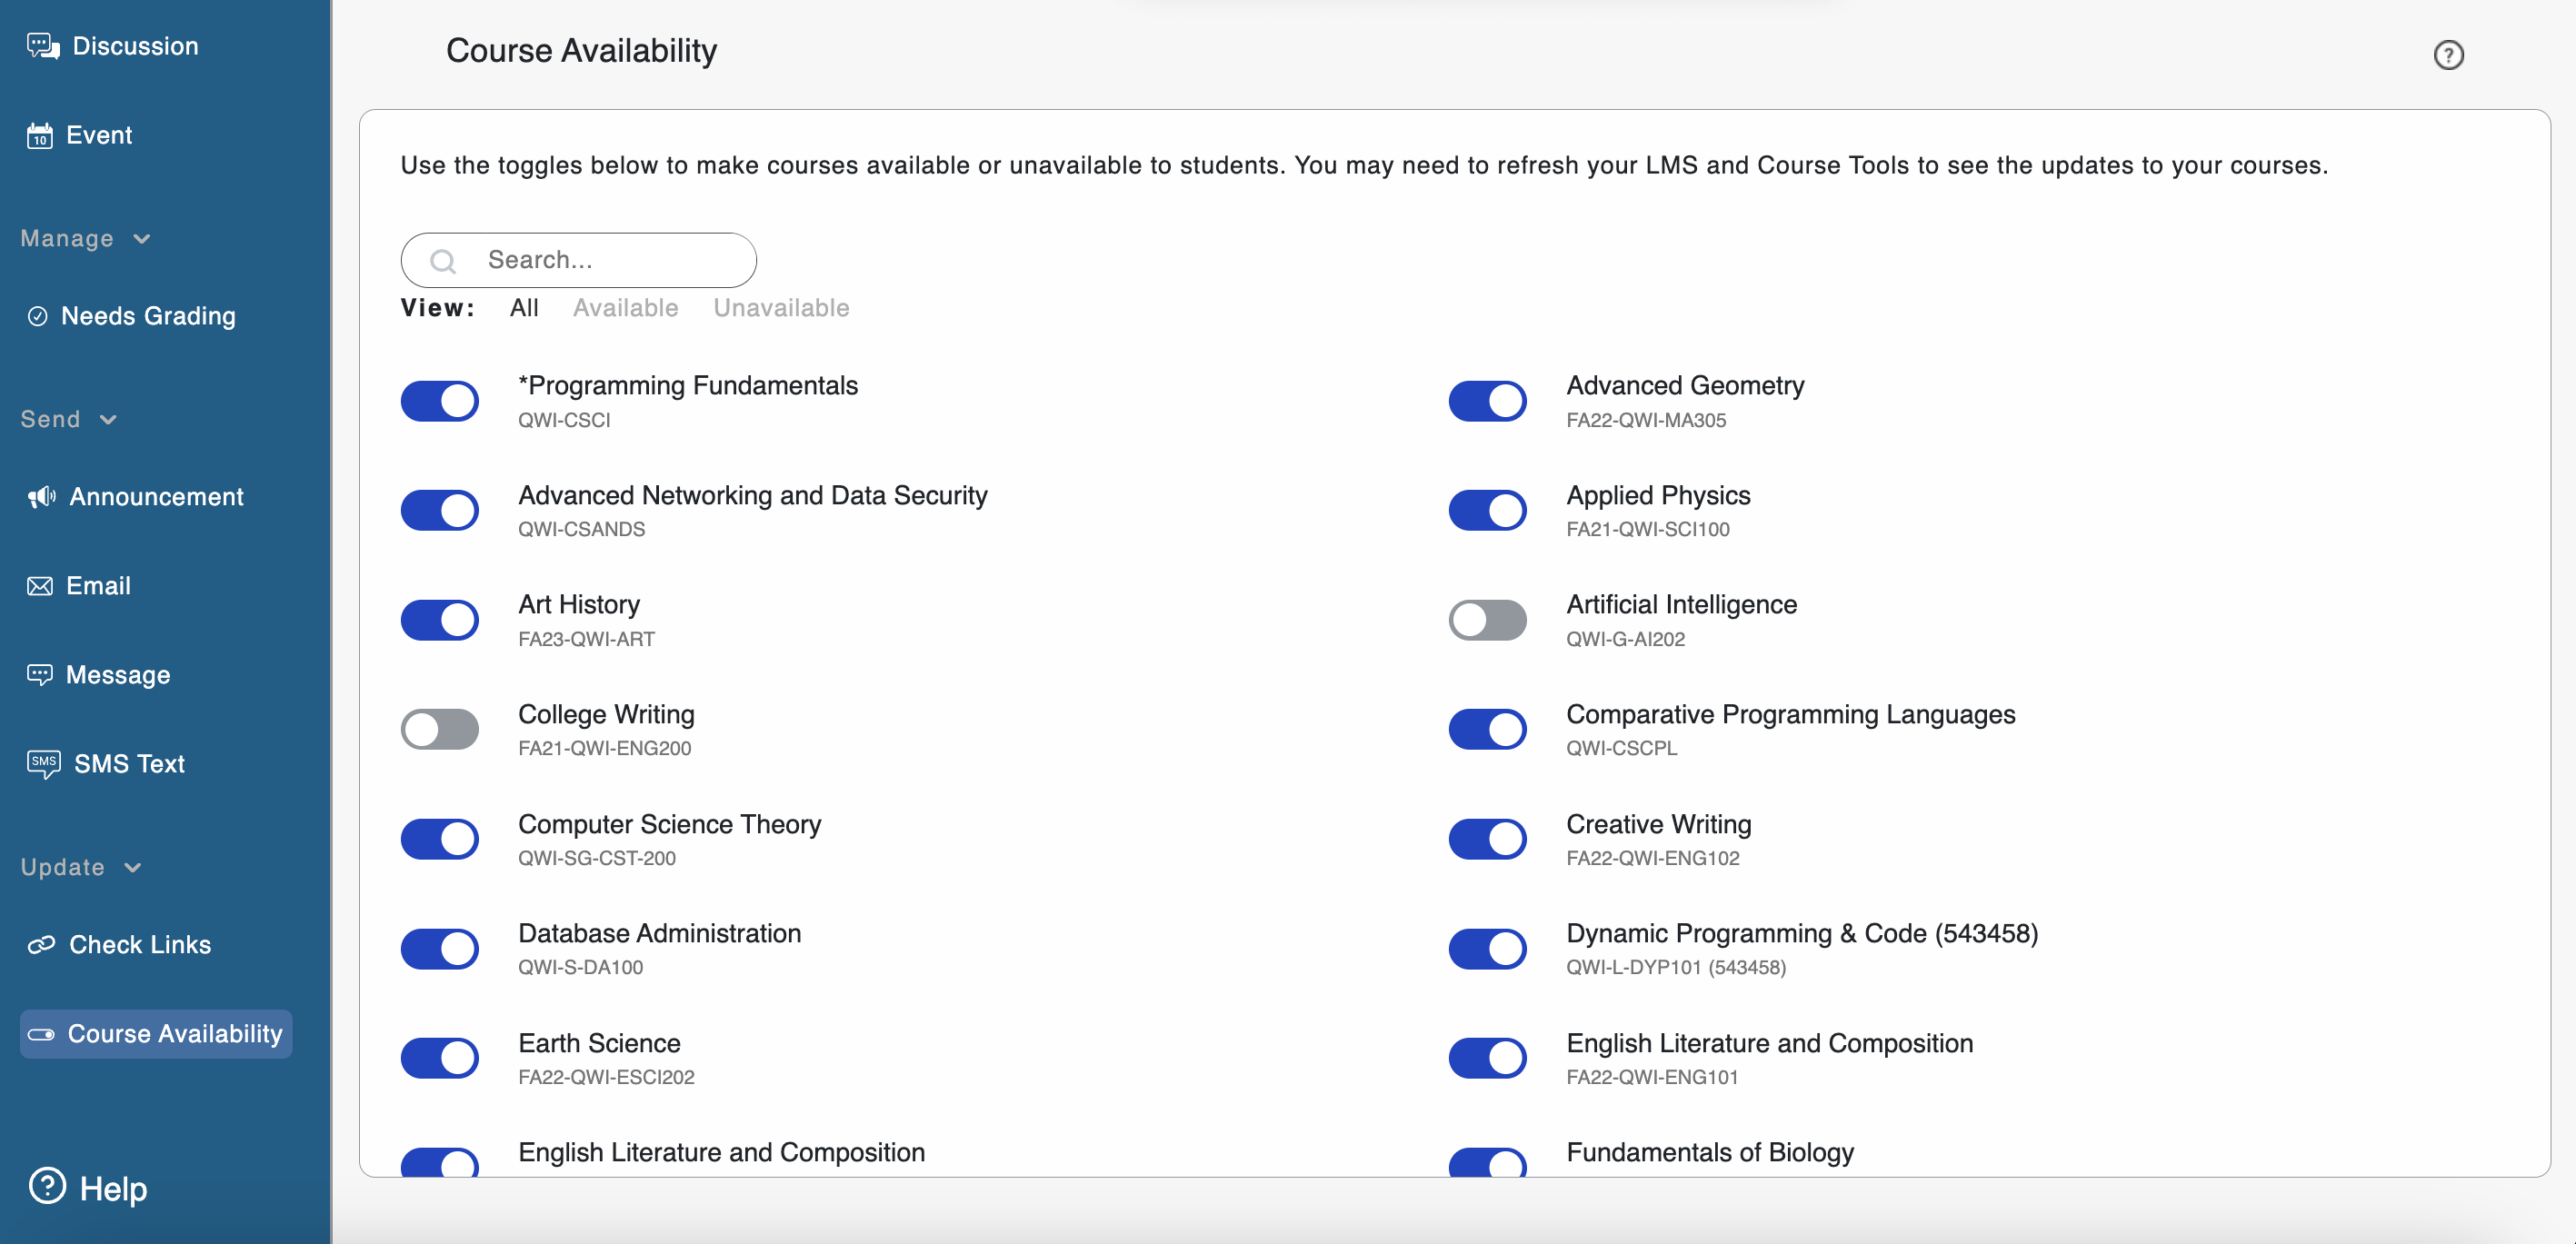Viewport: 2576px width, 1244px height.
Task: Collapse the Update section chevron
Action: tap(133, 868)
